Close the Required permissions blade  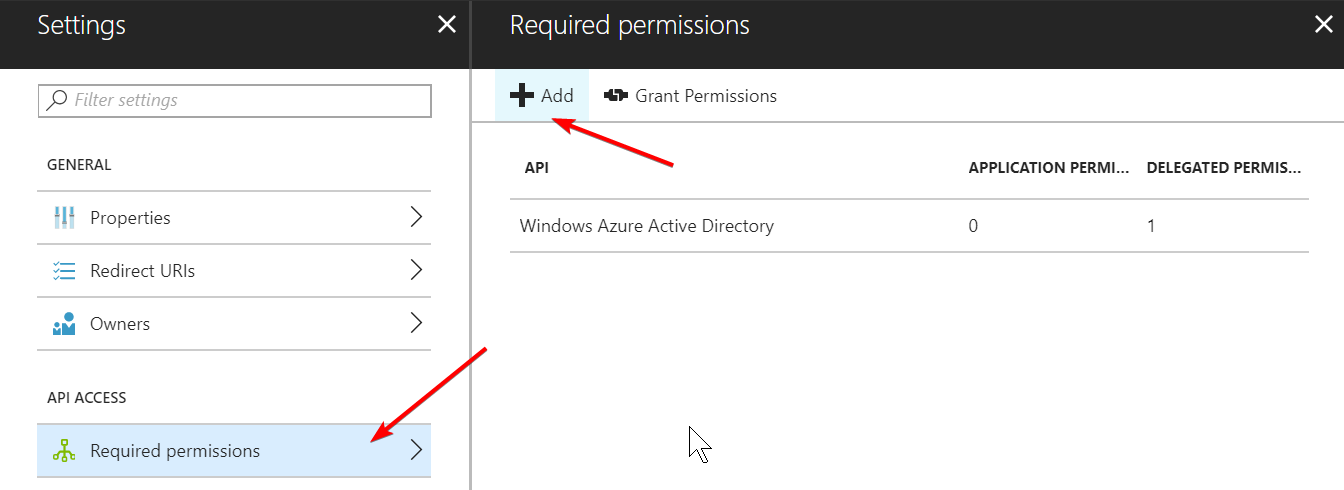(x=1323, y=25)
